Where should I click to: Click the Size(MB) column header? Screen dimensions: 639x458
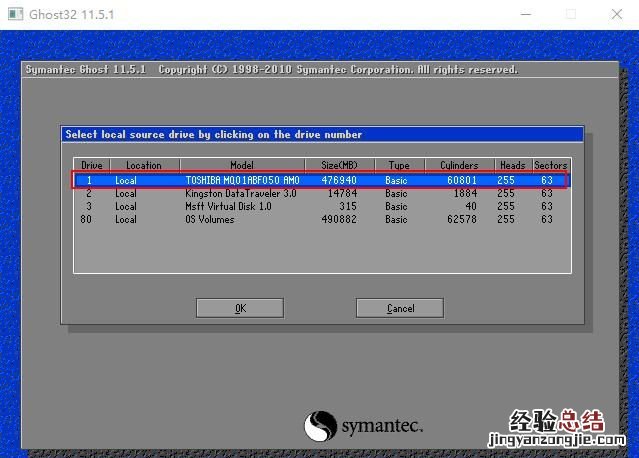339,165
